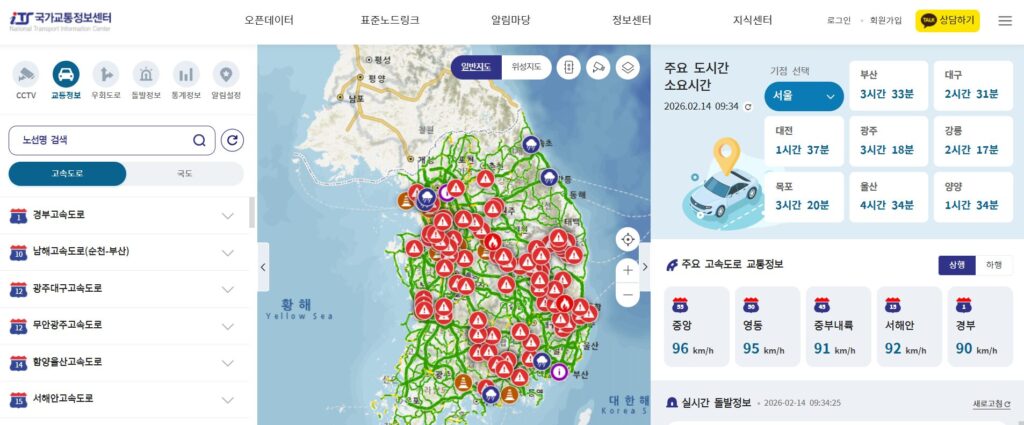The width and height of the screenshot is (1024, 425).
Task: Click the refresh icon beside route search
Action: click(232, 140)
